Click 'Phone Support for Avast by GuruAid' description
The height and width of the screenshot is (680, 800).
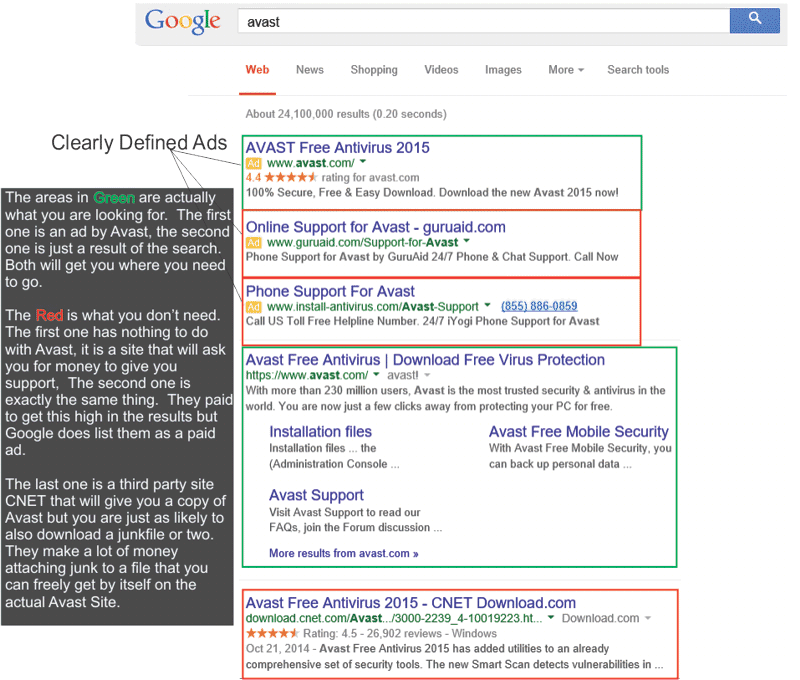pyautogui.click(x=432, y=257)
